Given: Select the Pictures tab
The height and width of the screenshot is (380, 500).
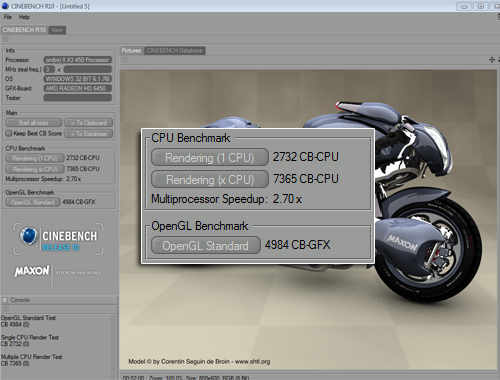Looking at the screenshot, I should click(131, 51).
